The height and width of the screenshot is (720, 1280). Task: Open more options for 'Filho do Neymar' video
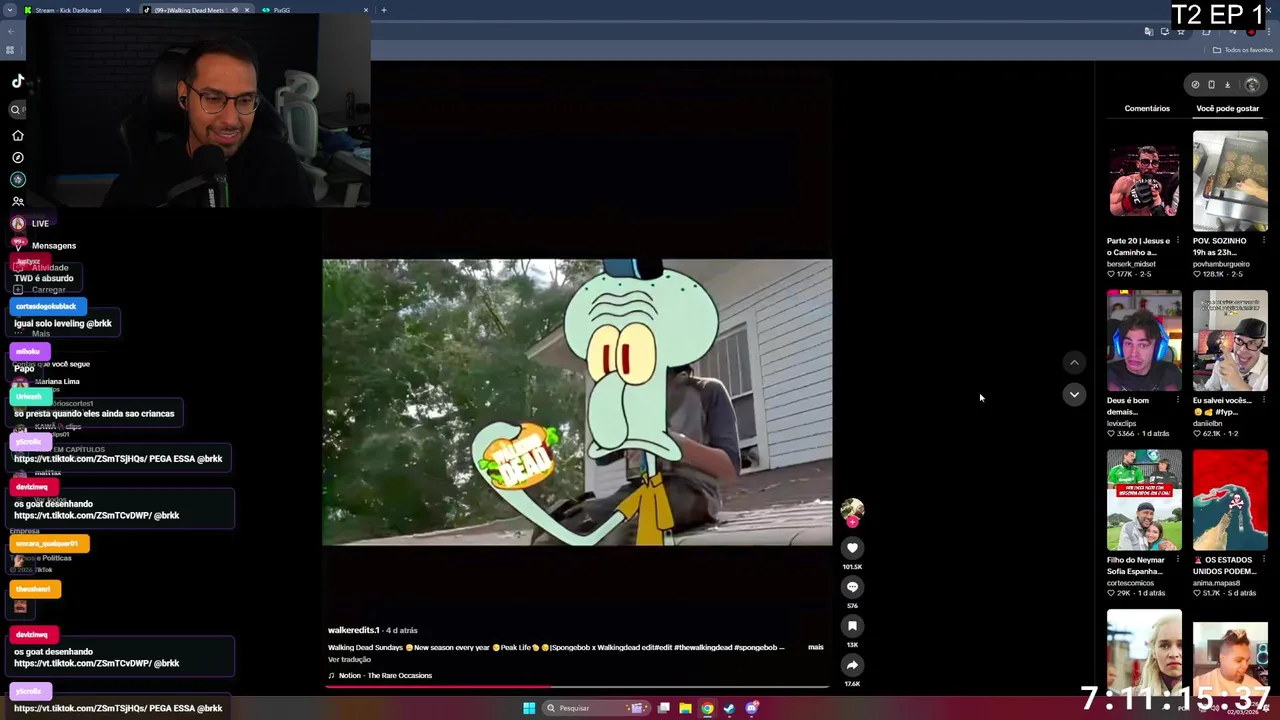(1178, 560)
